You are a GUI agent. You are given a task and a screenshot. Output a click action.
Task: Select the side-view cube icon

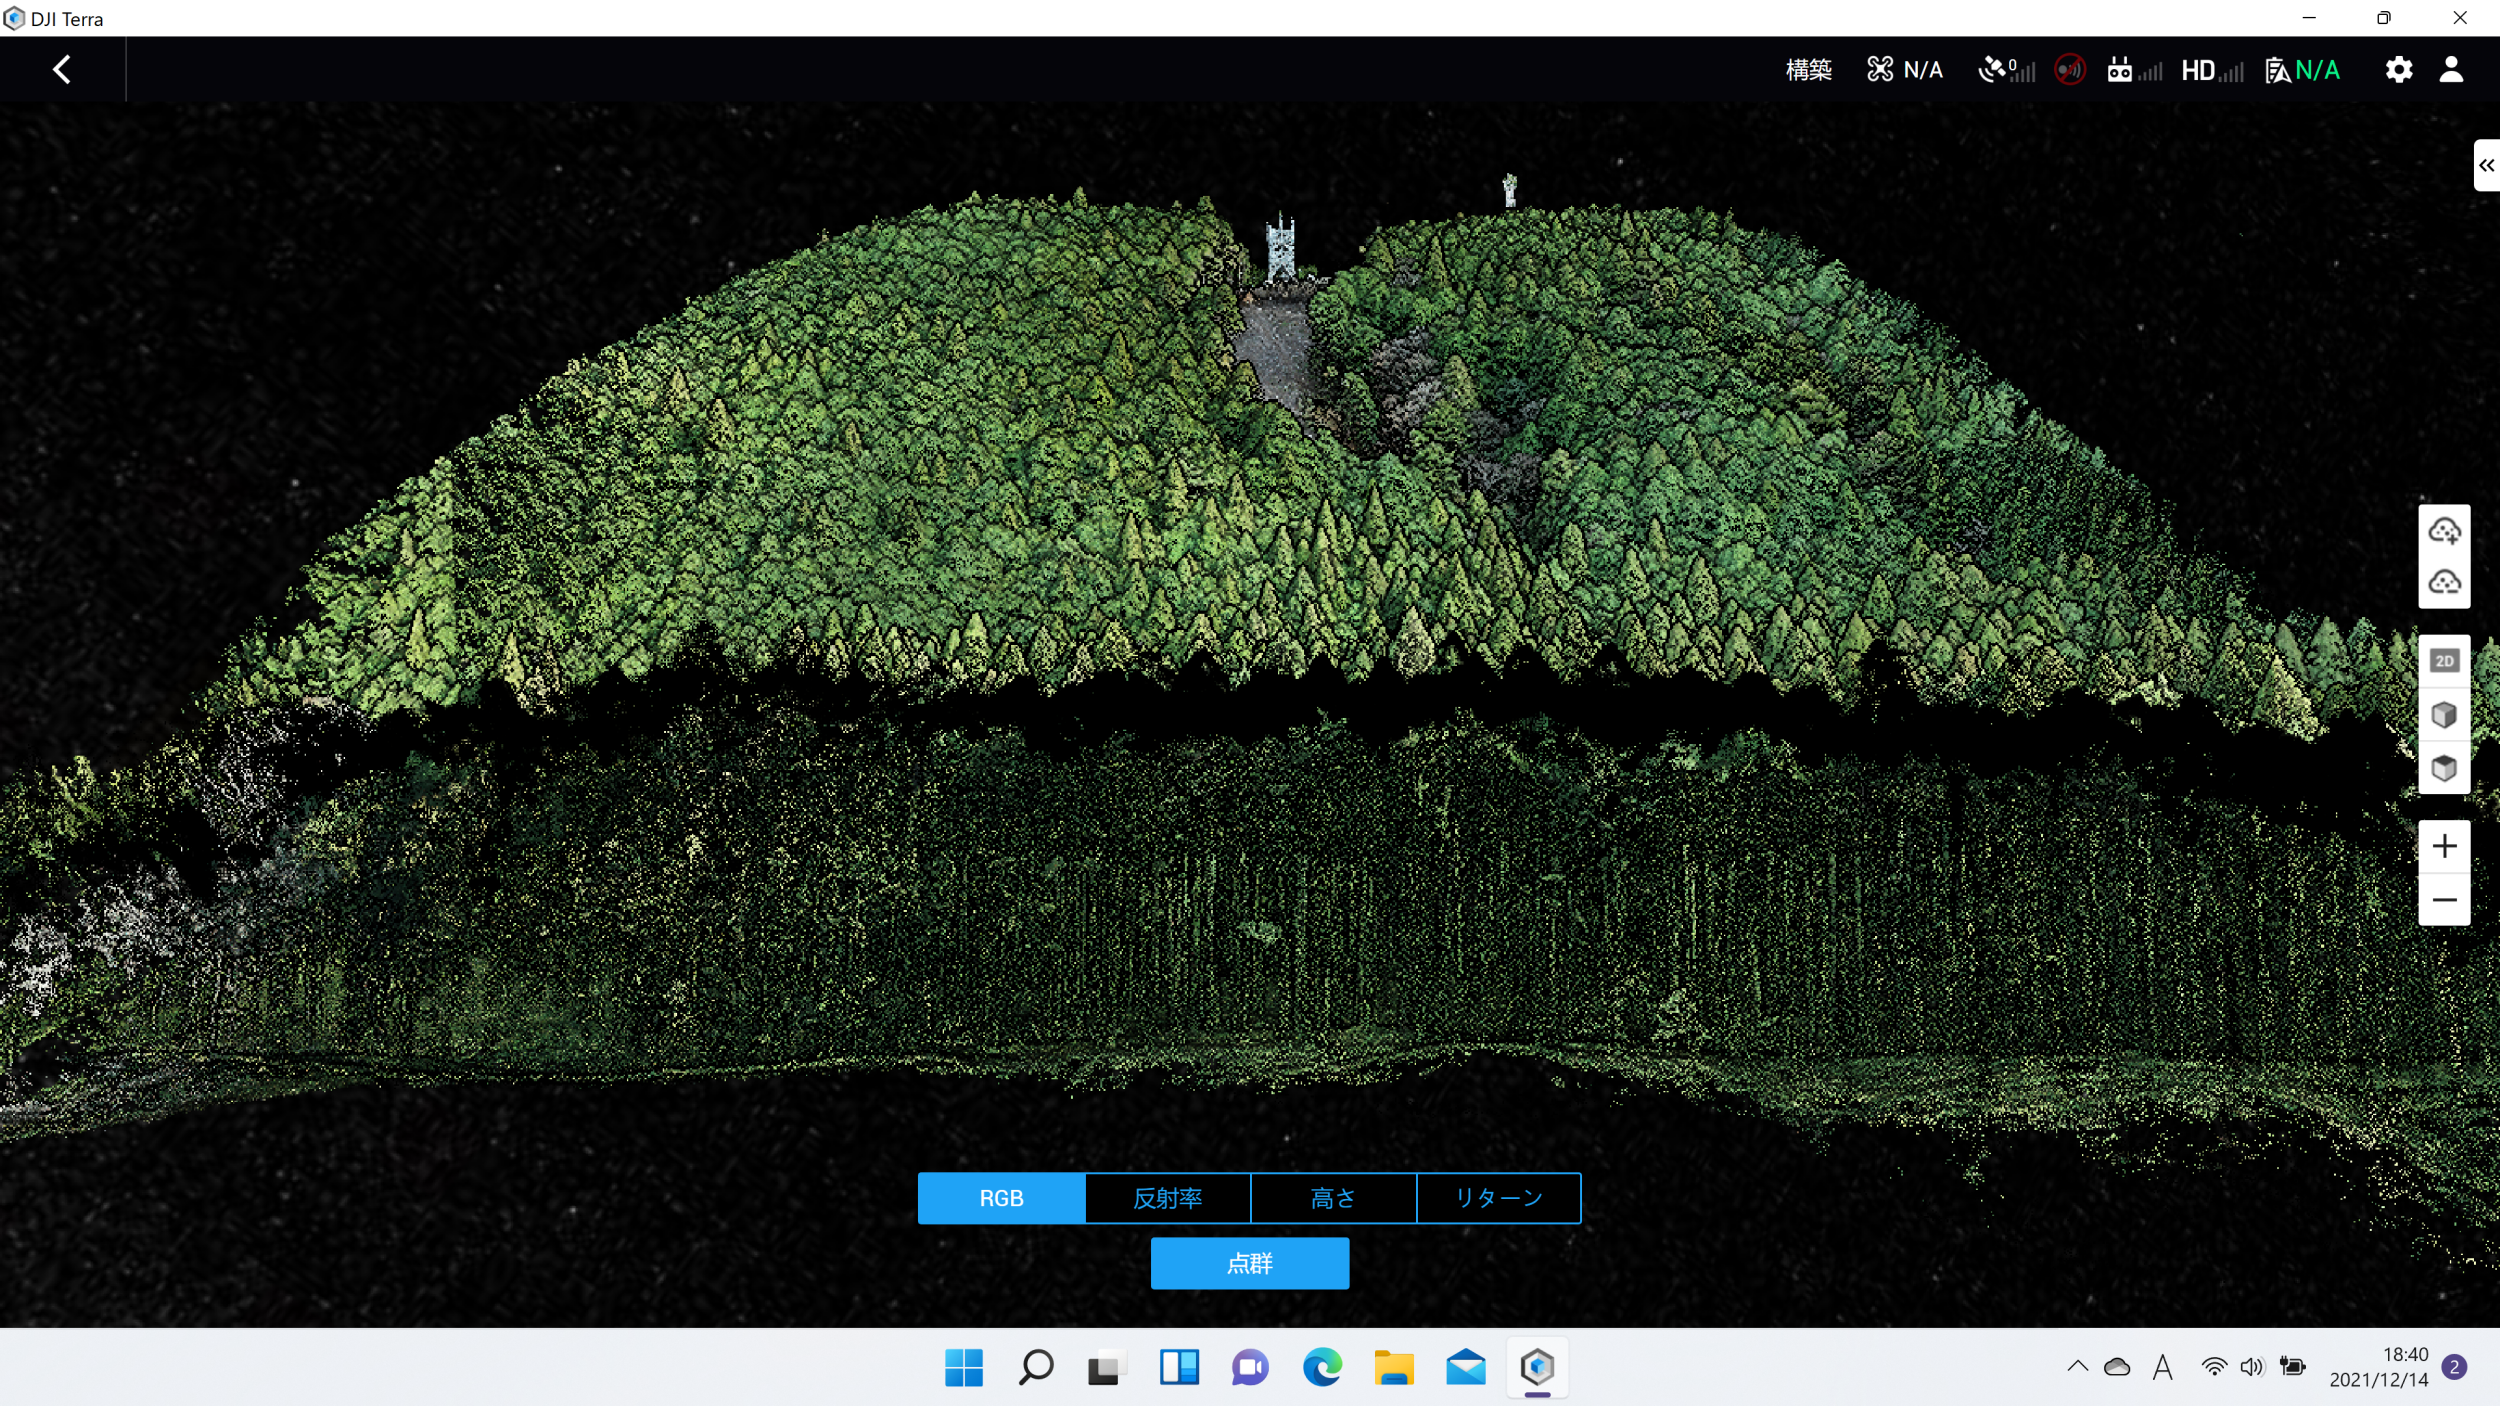2444,714
